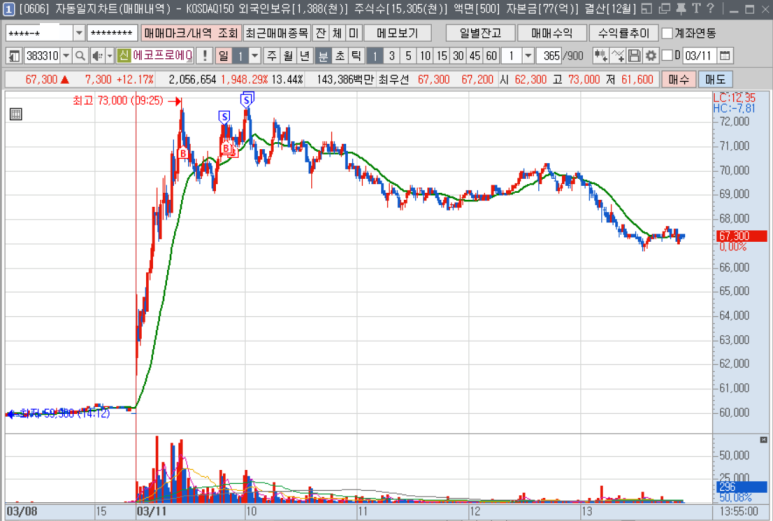Expand the tick interval dropdown after 60
Image resolution: width=773 pixels, height=521 pixels.
(x=527, y=56)
